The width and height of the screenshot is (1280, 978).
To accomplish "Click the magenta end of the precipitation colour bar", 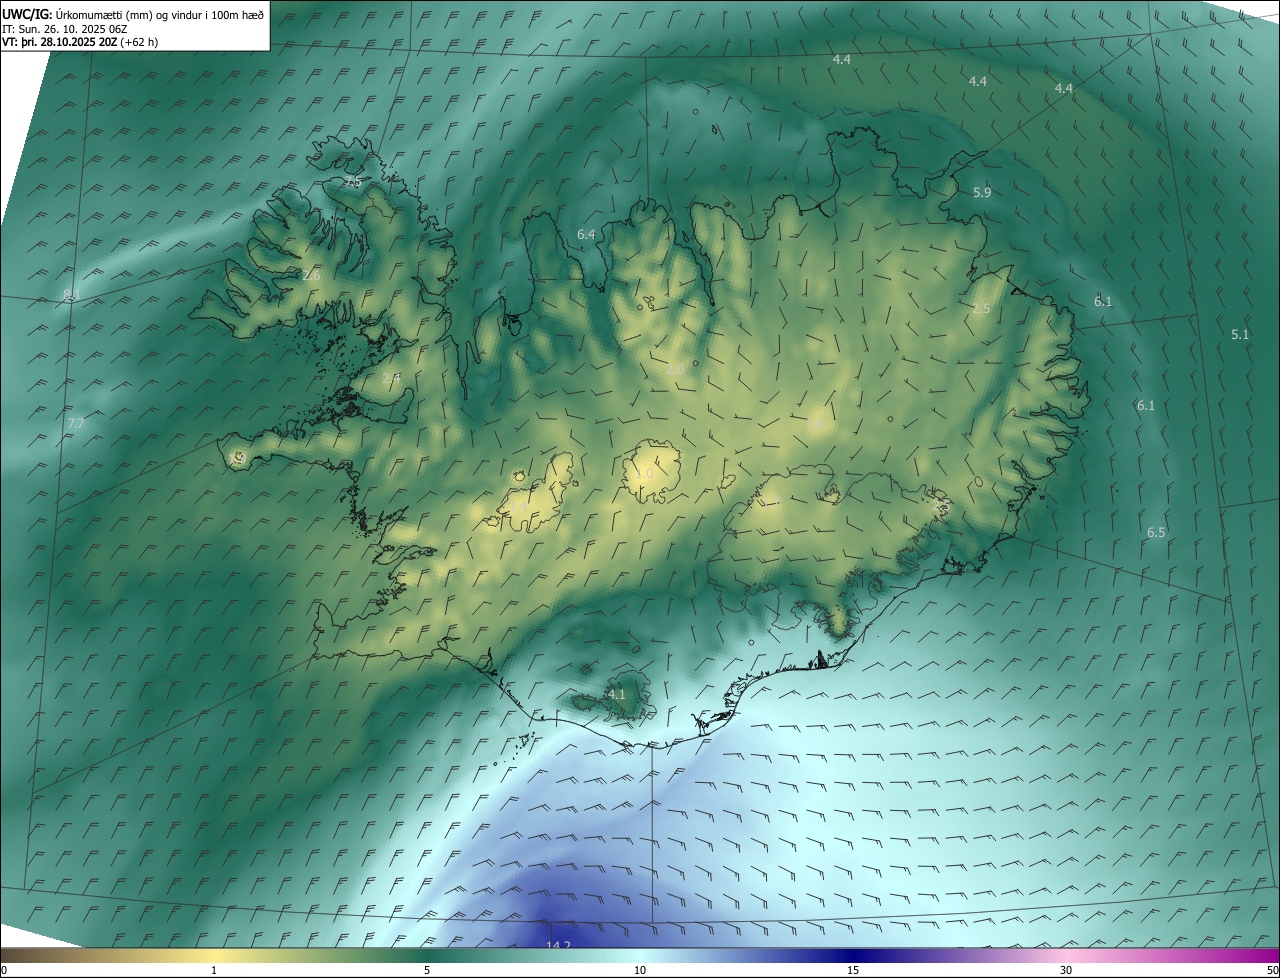I will pos(1270,955).
